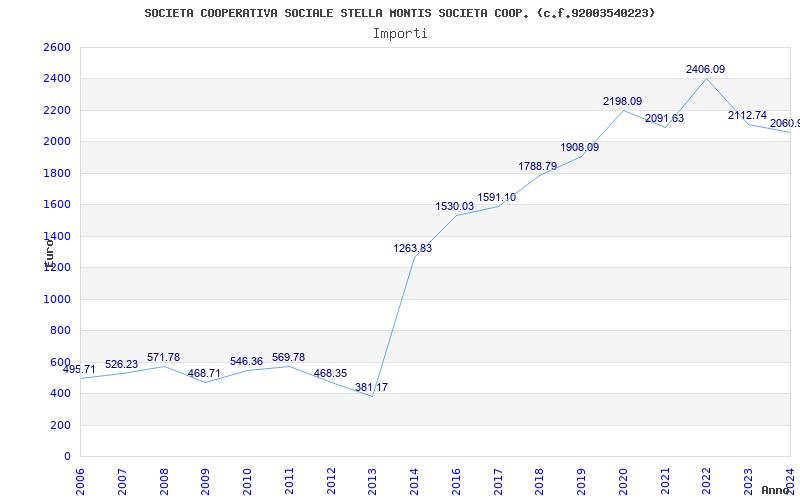
Task: Click the x-axis year 2013
Action: point(372,482)
